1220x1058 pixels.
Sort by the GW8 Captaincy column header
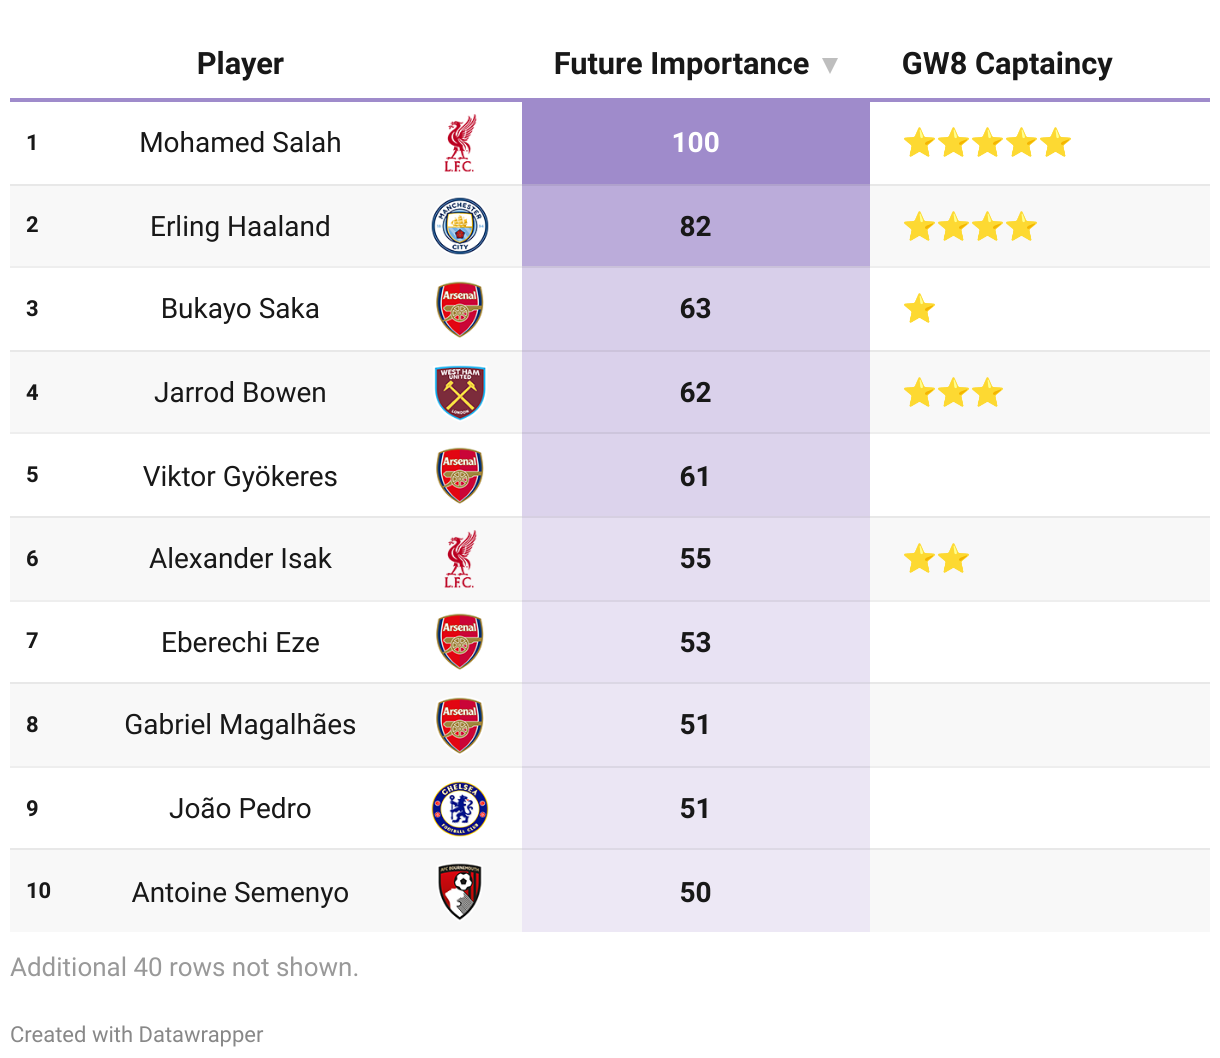point(1006,64)
